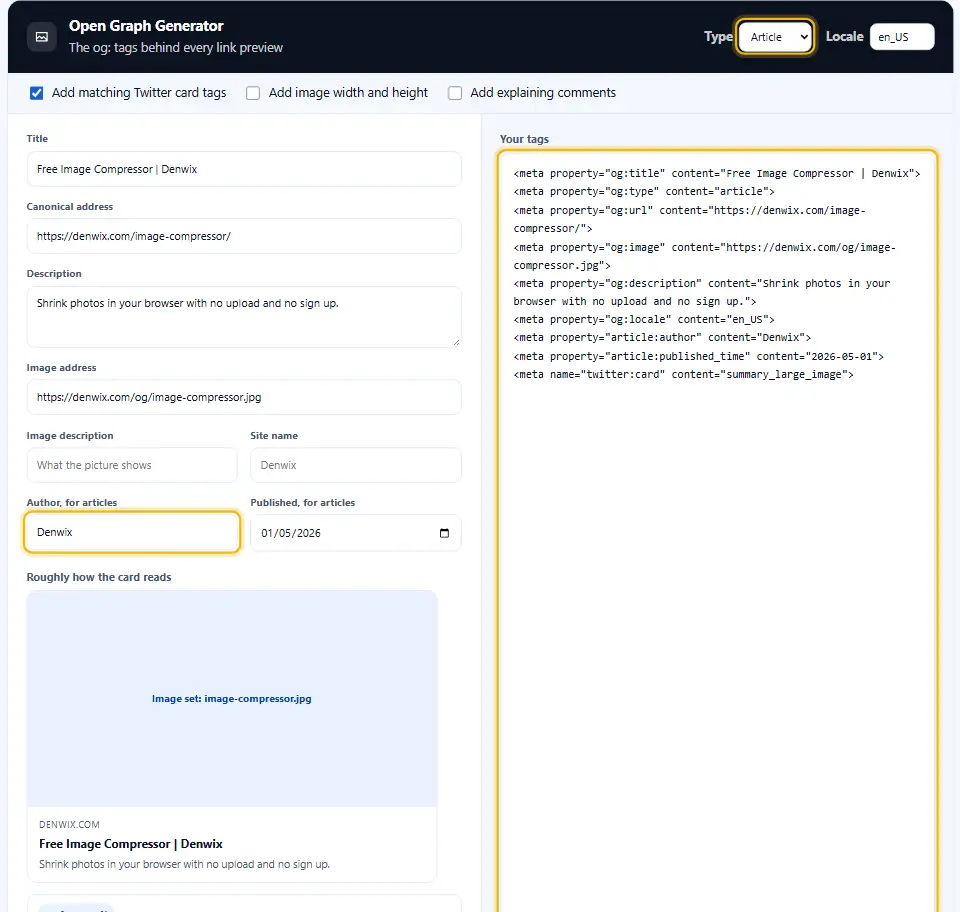960x912 pixels.
Task: Click the og:locale meta tag line
Action: point(644,320)
